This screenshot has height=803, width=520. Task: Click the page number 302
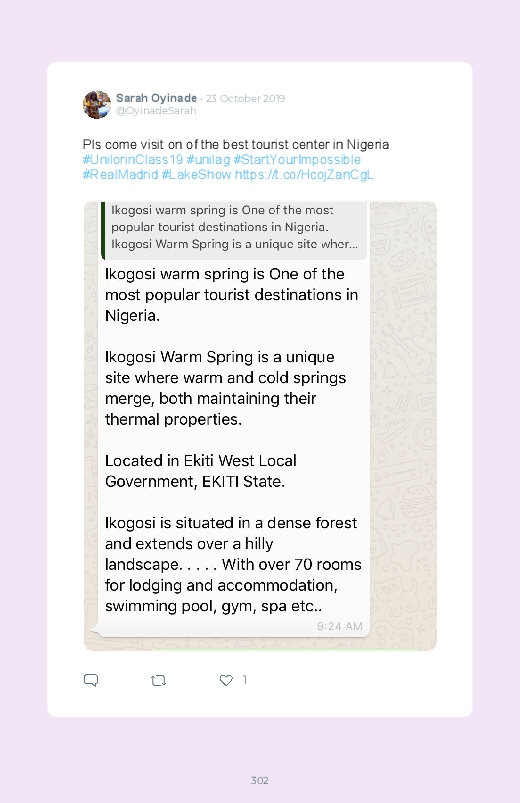coord(260,780)
